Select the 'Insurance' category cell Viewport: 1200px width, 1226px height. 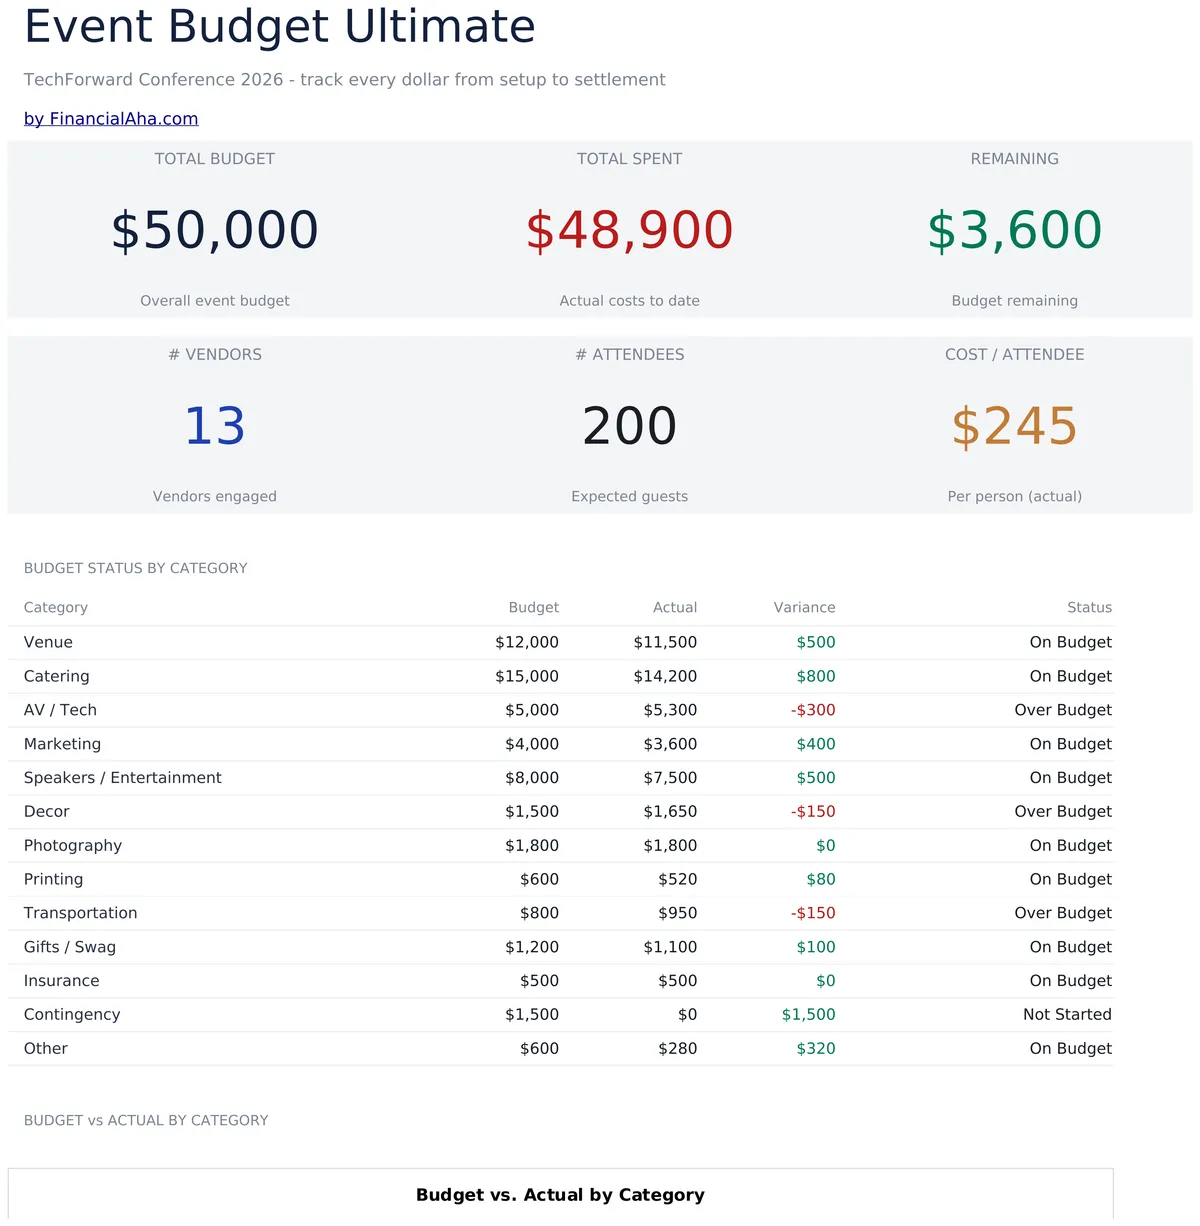[62, 981]
